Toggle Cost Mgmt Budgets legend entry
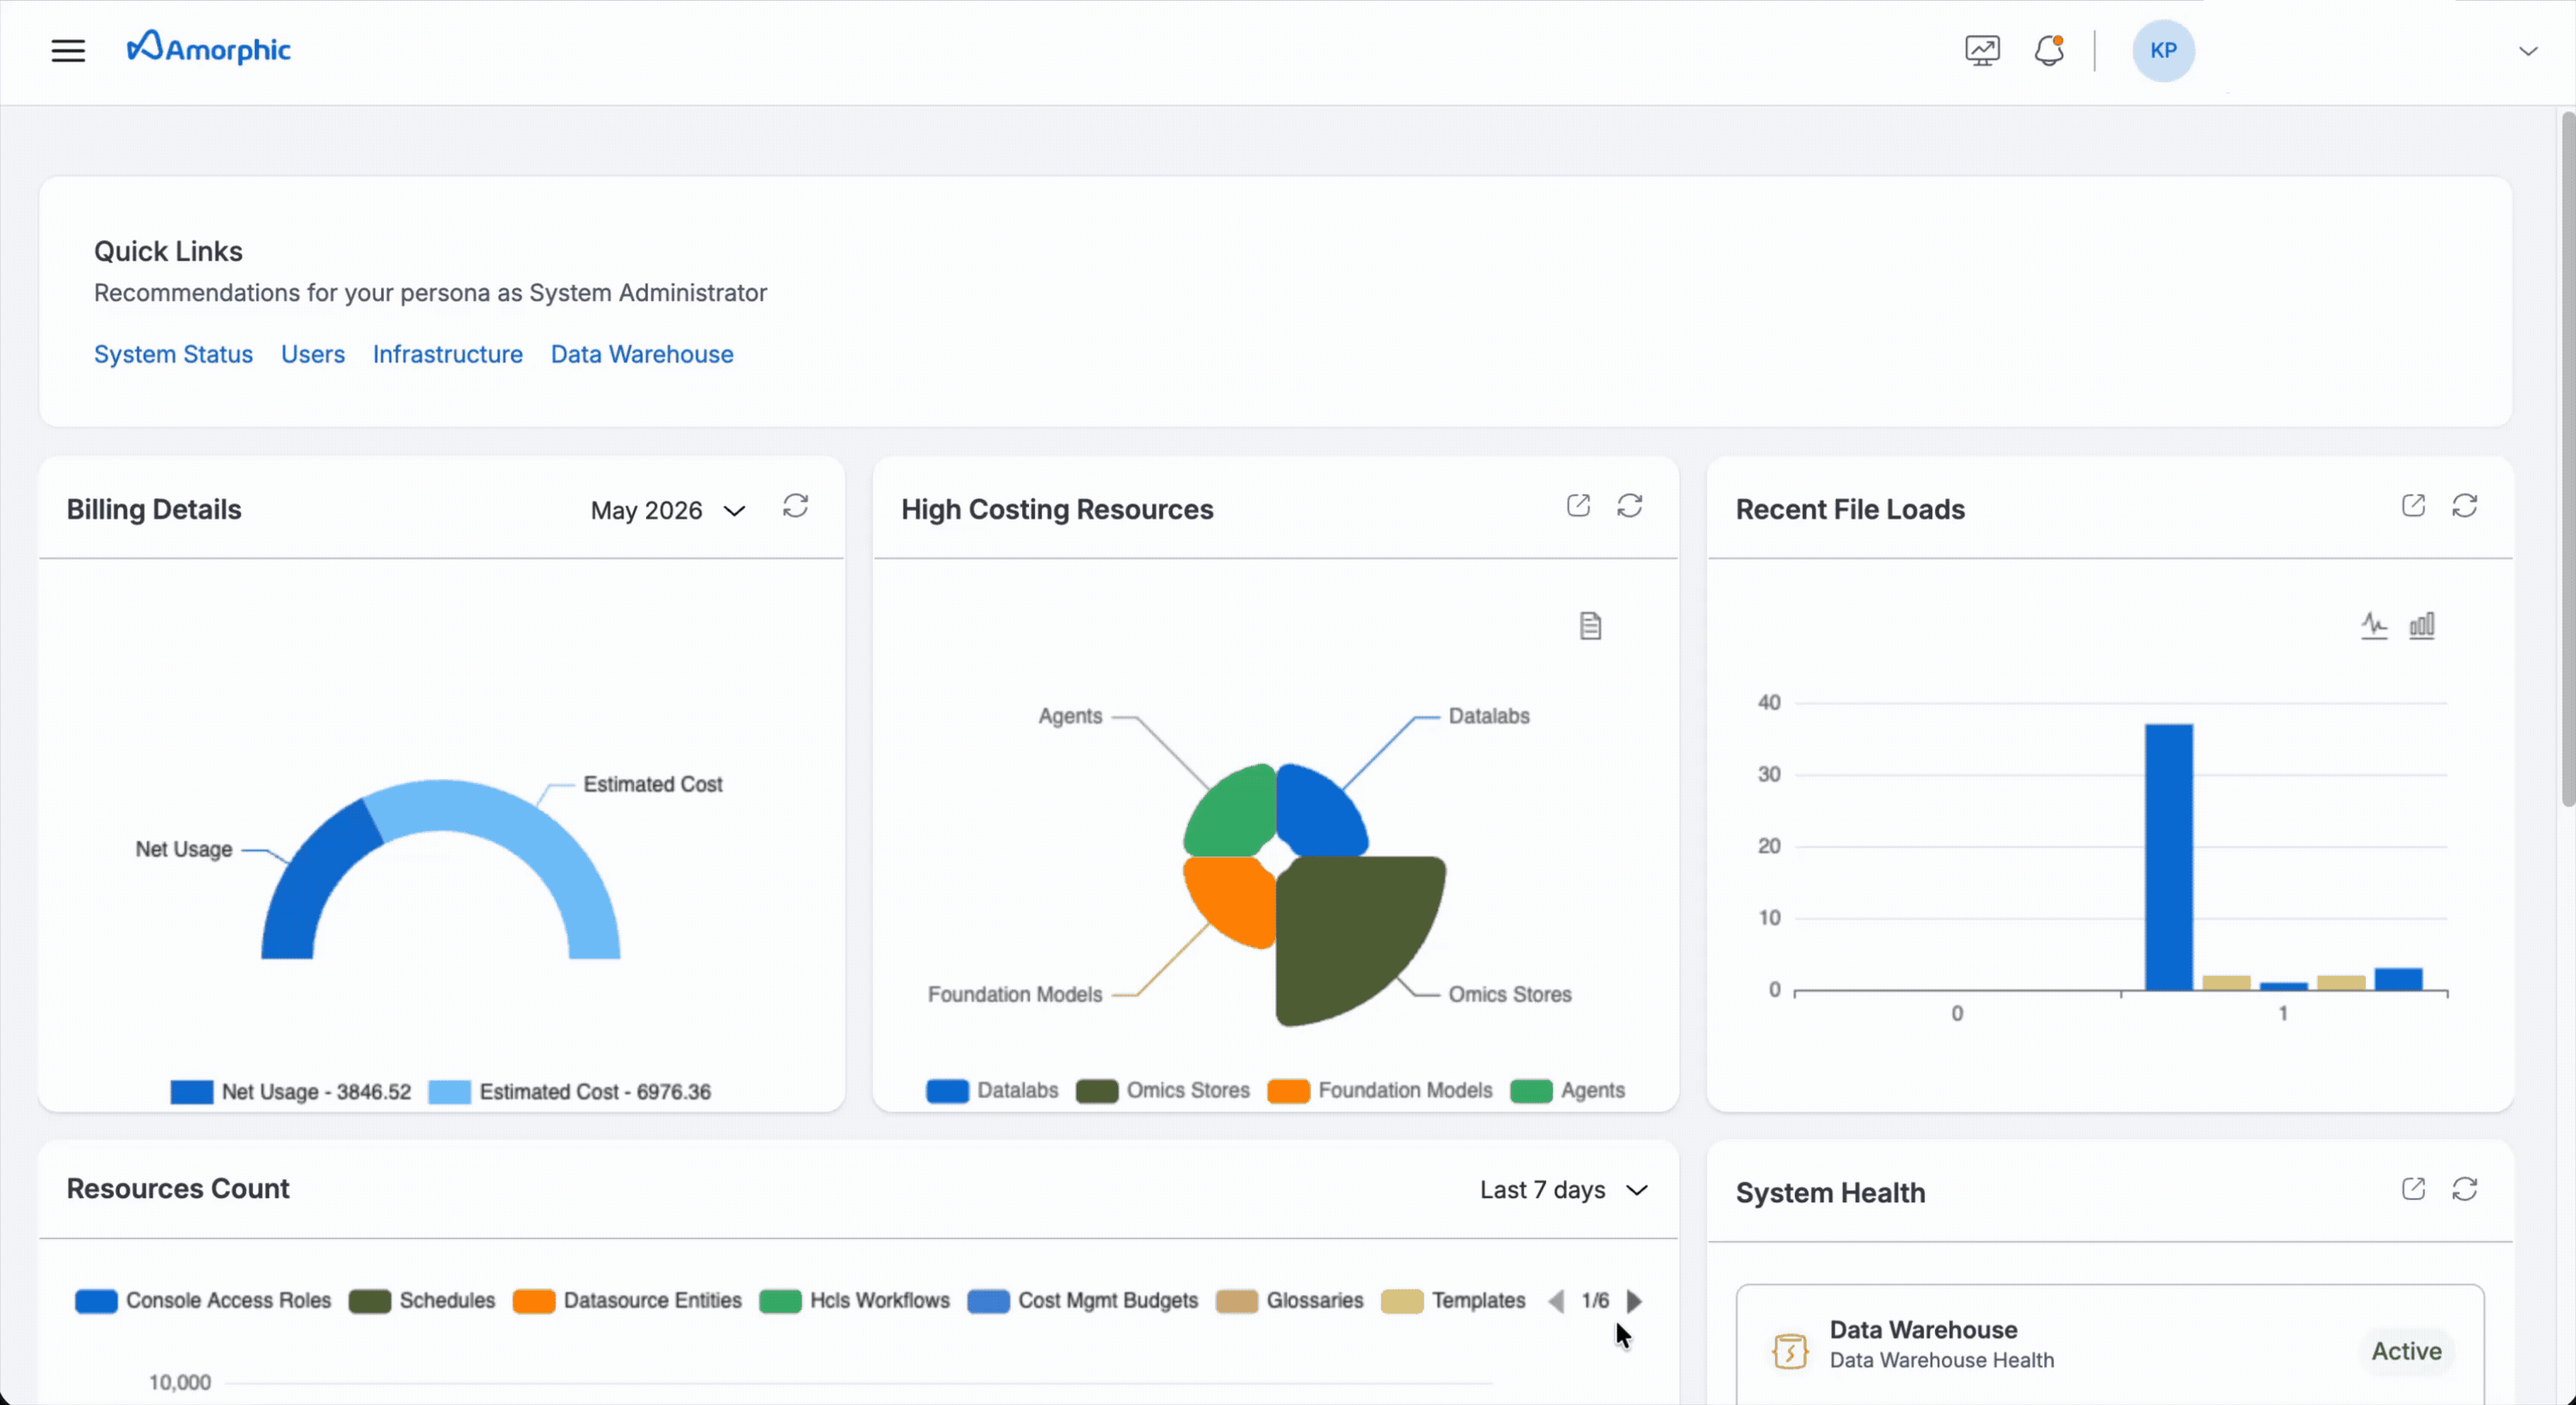The image size is (2576, 1405). click(1083, 1301)
